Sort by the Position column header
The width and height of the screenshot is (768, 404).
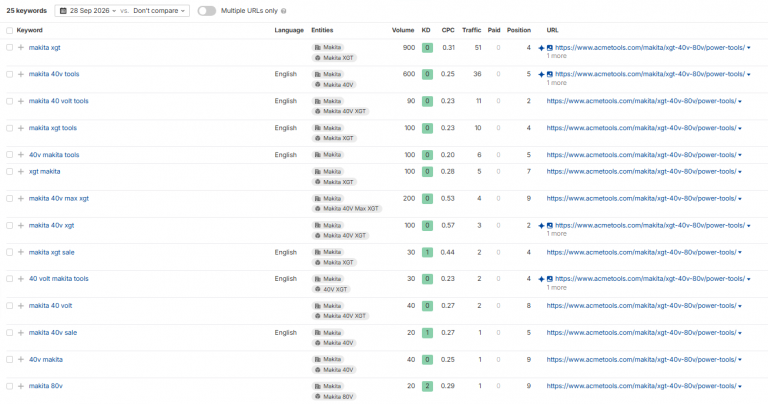[519, 30]
